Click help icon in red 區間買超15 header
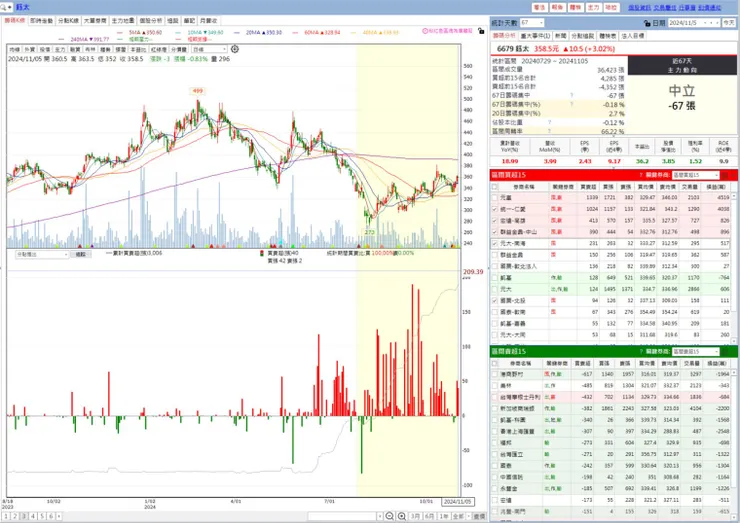 click(641, 175)
